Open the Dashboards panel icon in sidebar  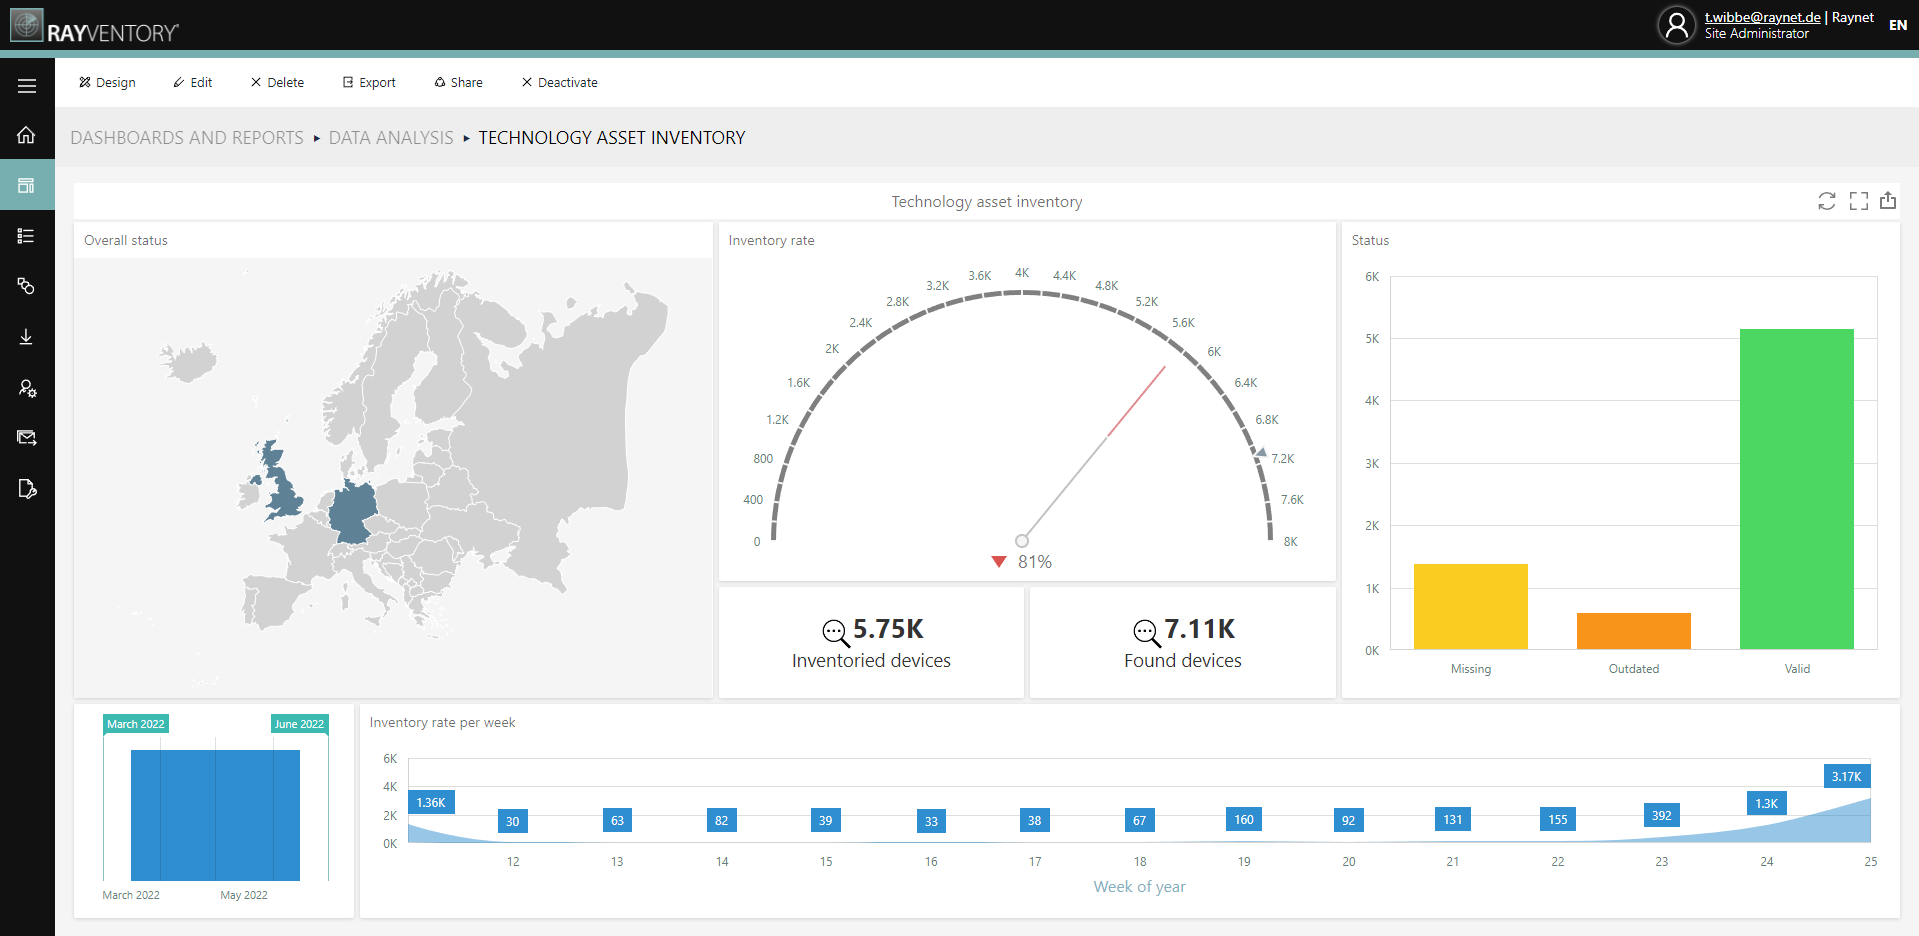click(27, 185)
